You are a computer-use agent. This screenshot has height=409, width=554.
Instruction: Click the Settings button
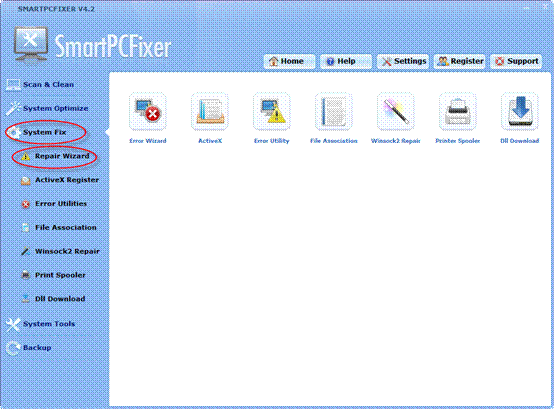tap(403, 61)
